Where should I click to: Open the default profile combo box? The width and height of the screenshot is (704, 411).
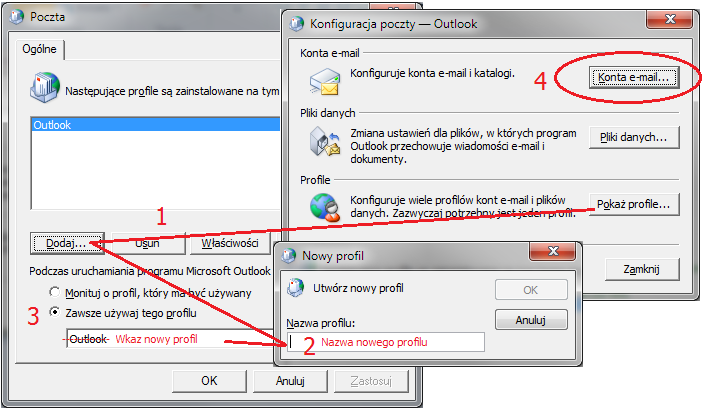(171, 339)
